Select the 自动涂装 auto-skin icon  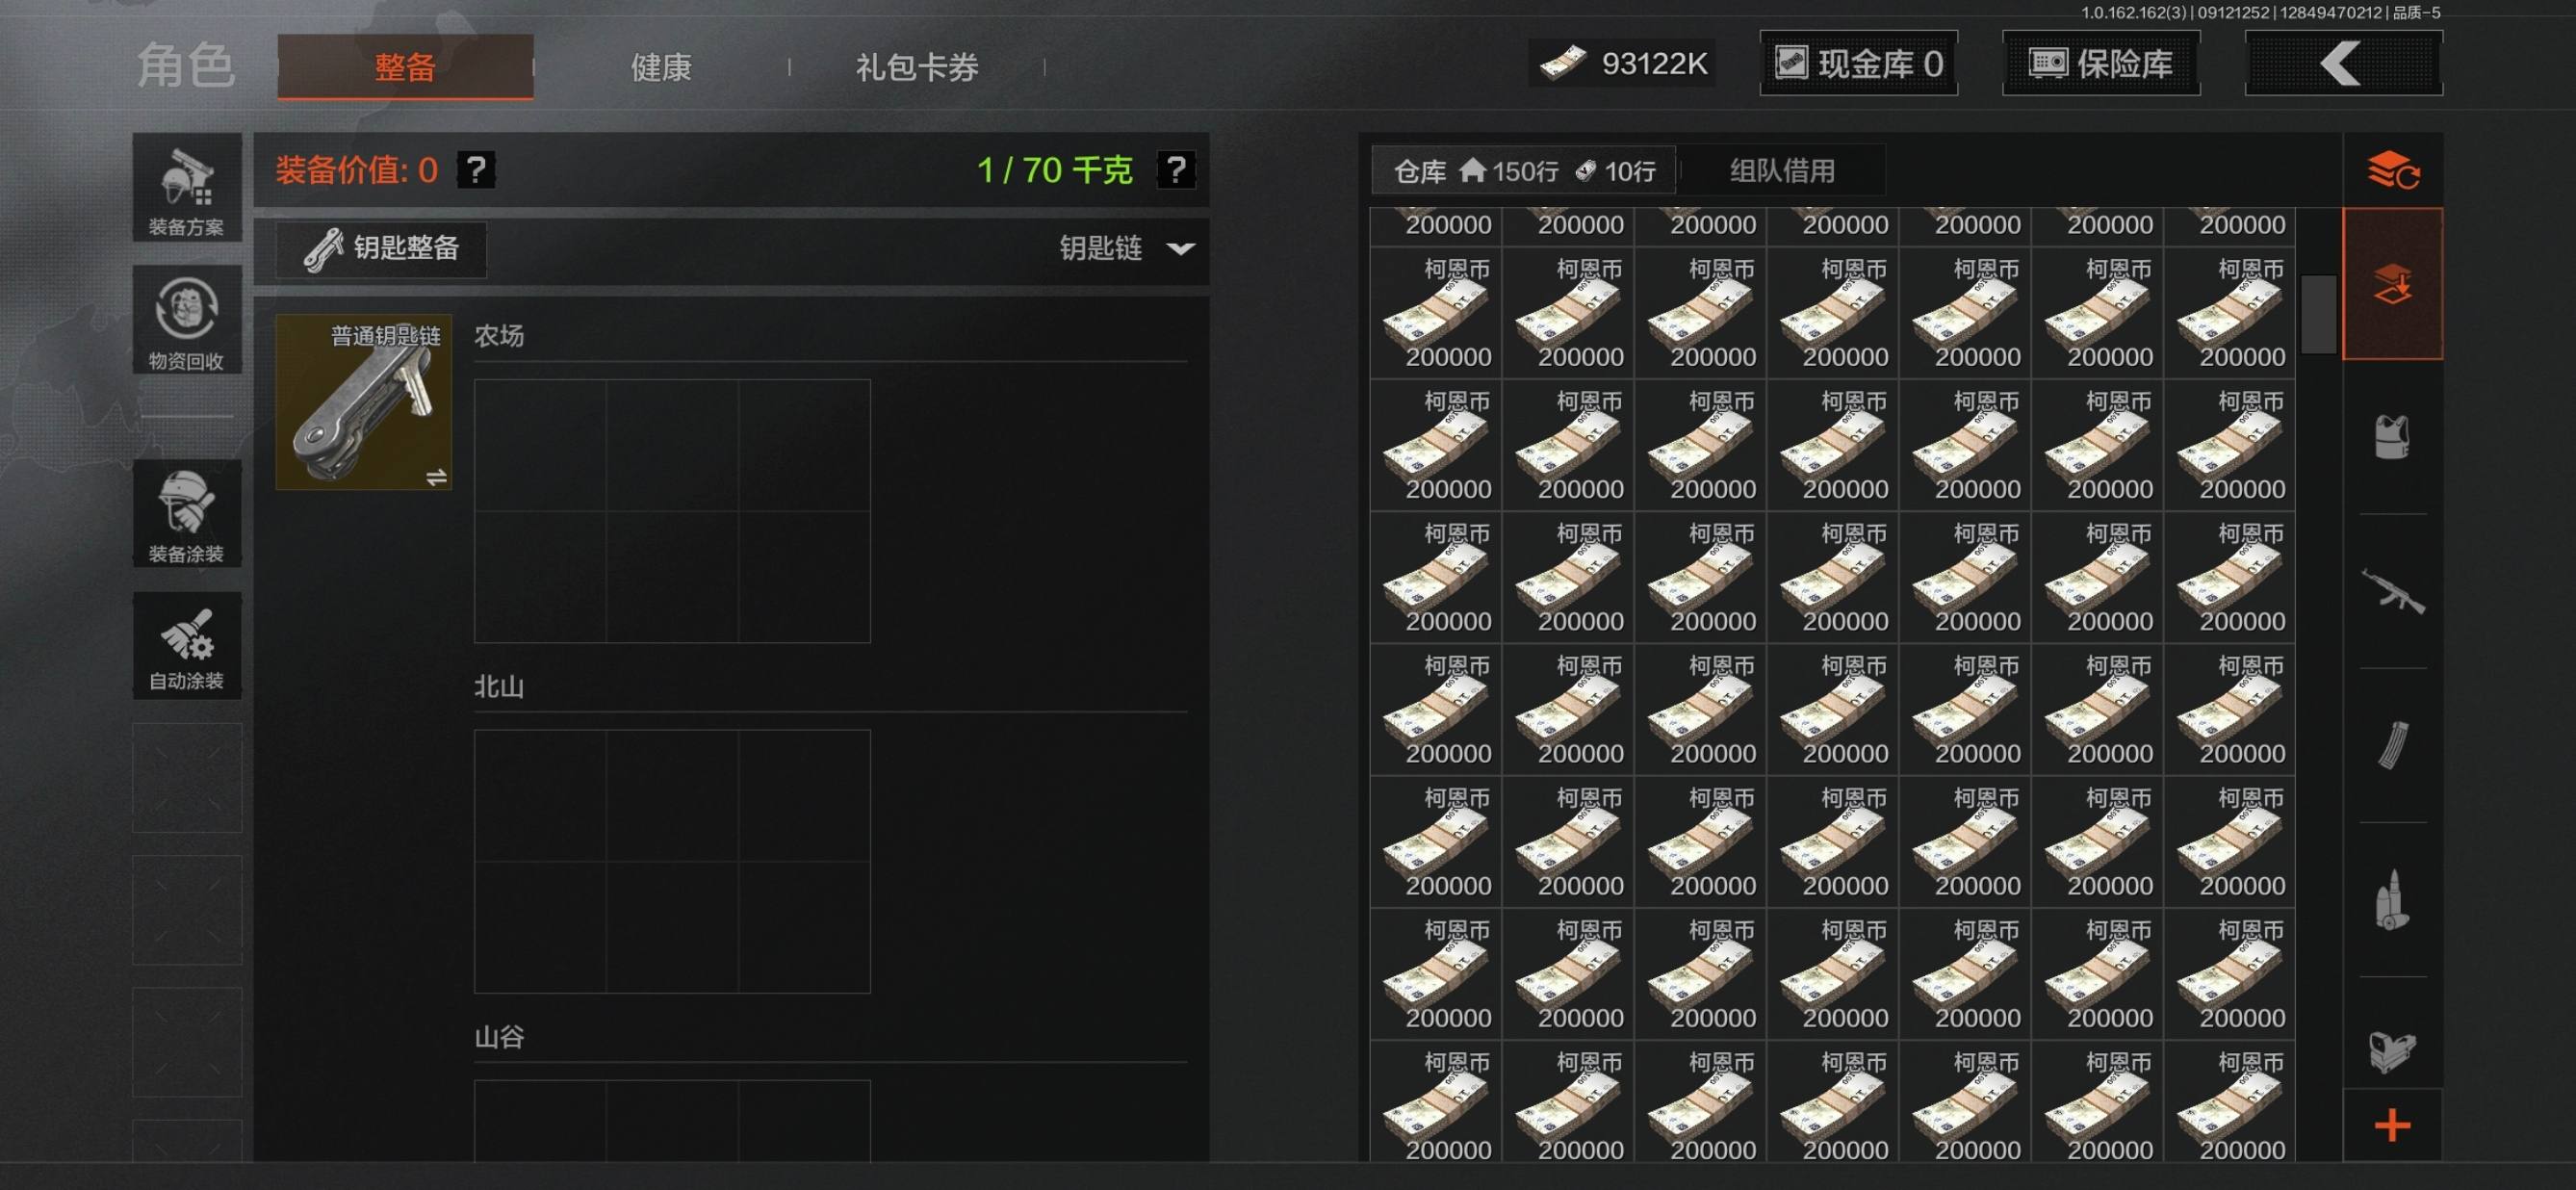(187, 645)
